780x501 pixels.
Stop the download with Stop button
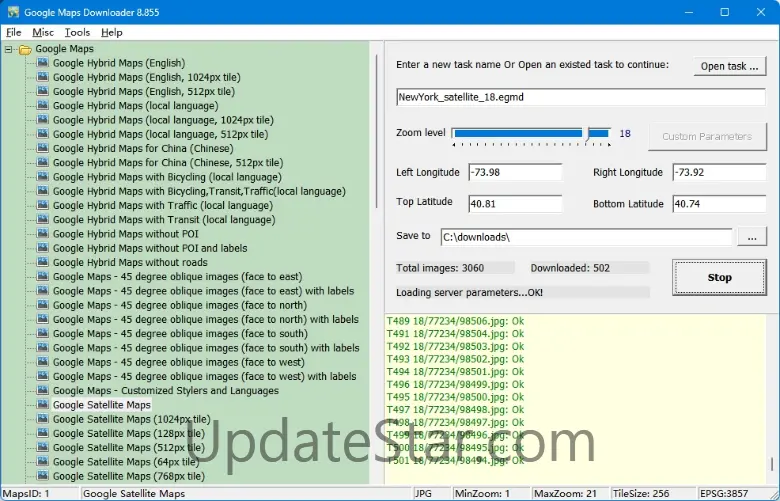click(x=719, y=278)
